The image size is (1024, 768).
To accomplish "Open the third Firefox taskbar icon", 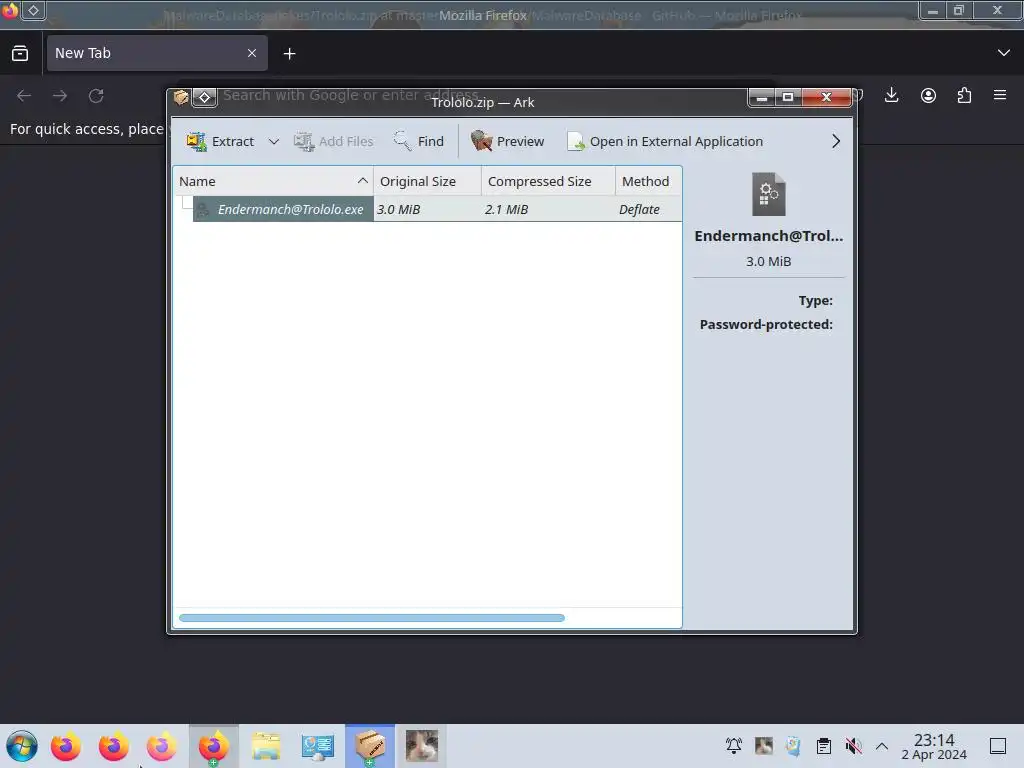I will 161,746.
